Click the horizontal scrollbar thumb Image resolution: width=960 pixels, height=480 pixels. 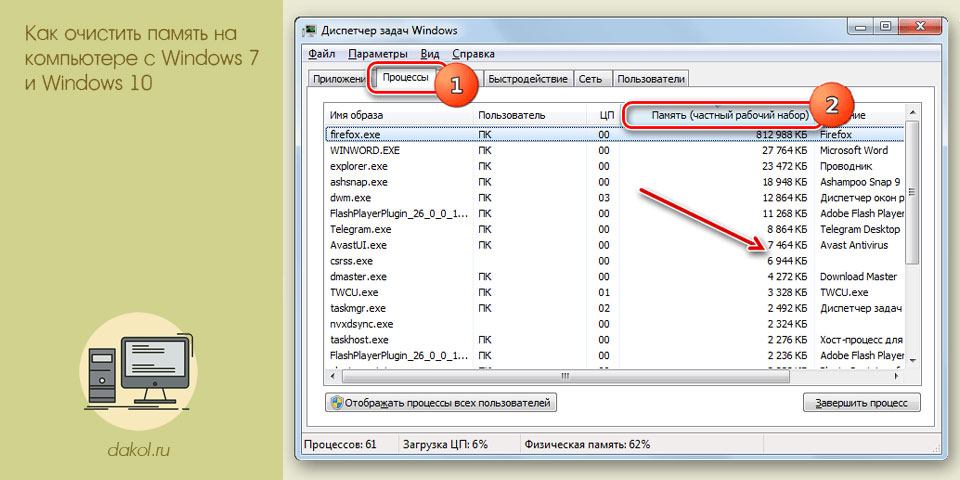click(564, 375)
